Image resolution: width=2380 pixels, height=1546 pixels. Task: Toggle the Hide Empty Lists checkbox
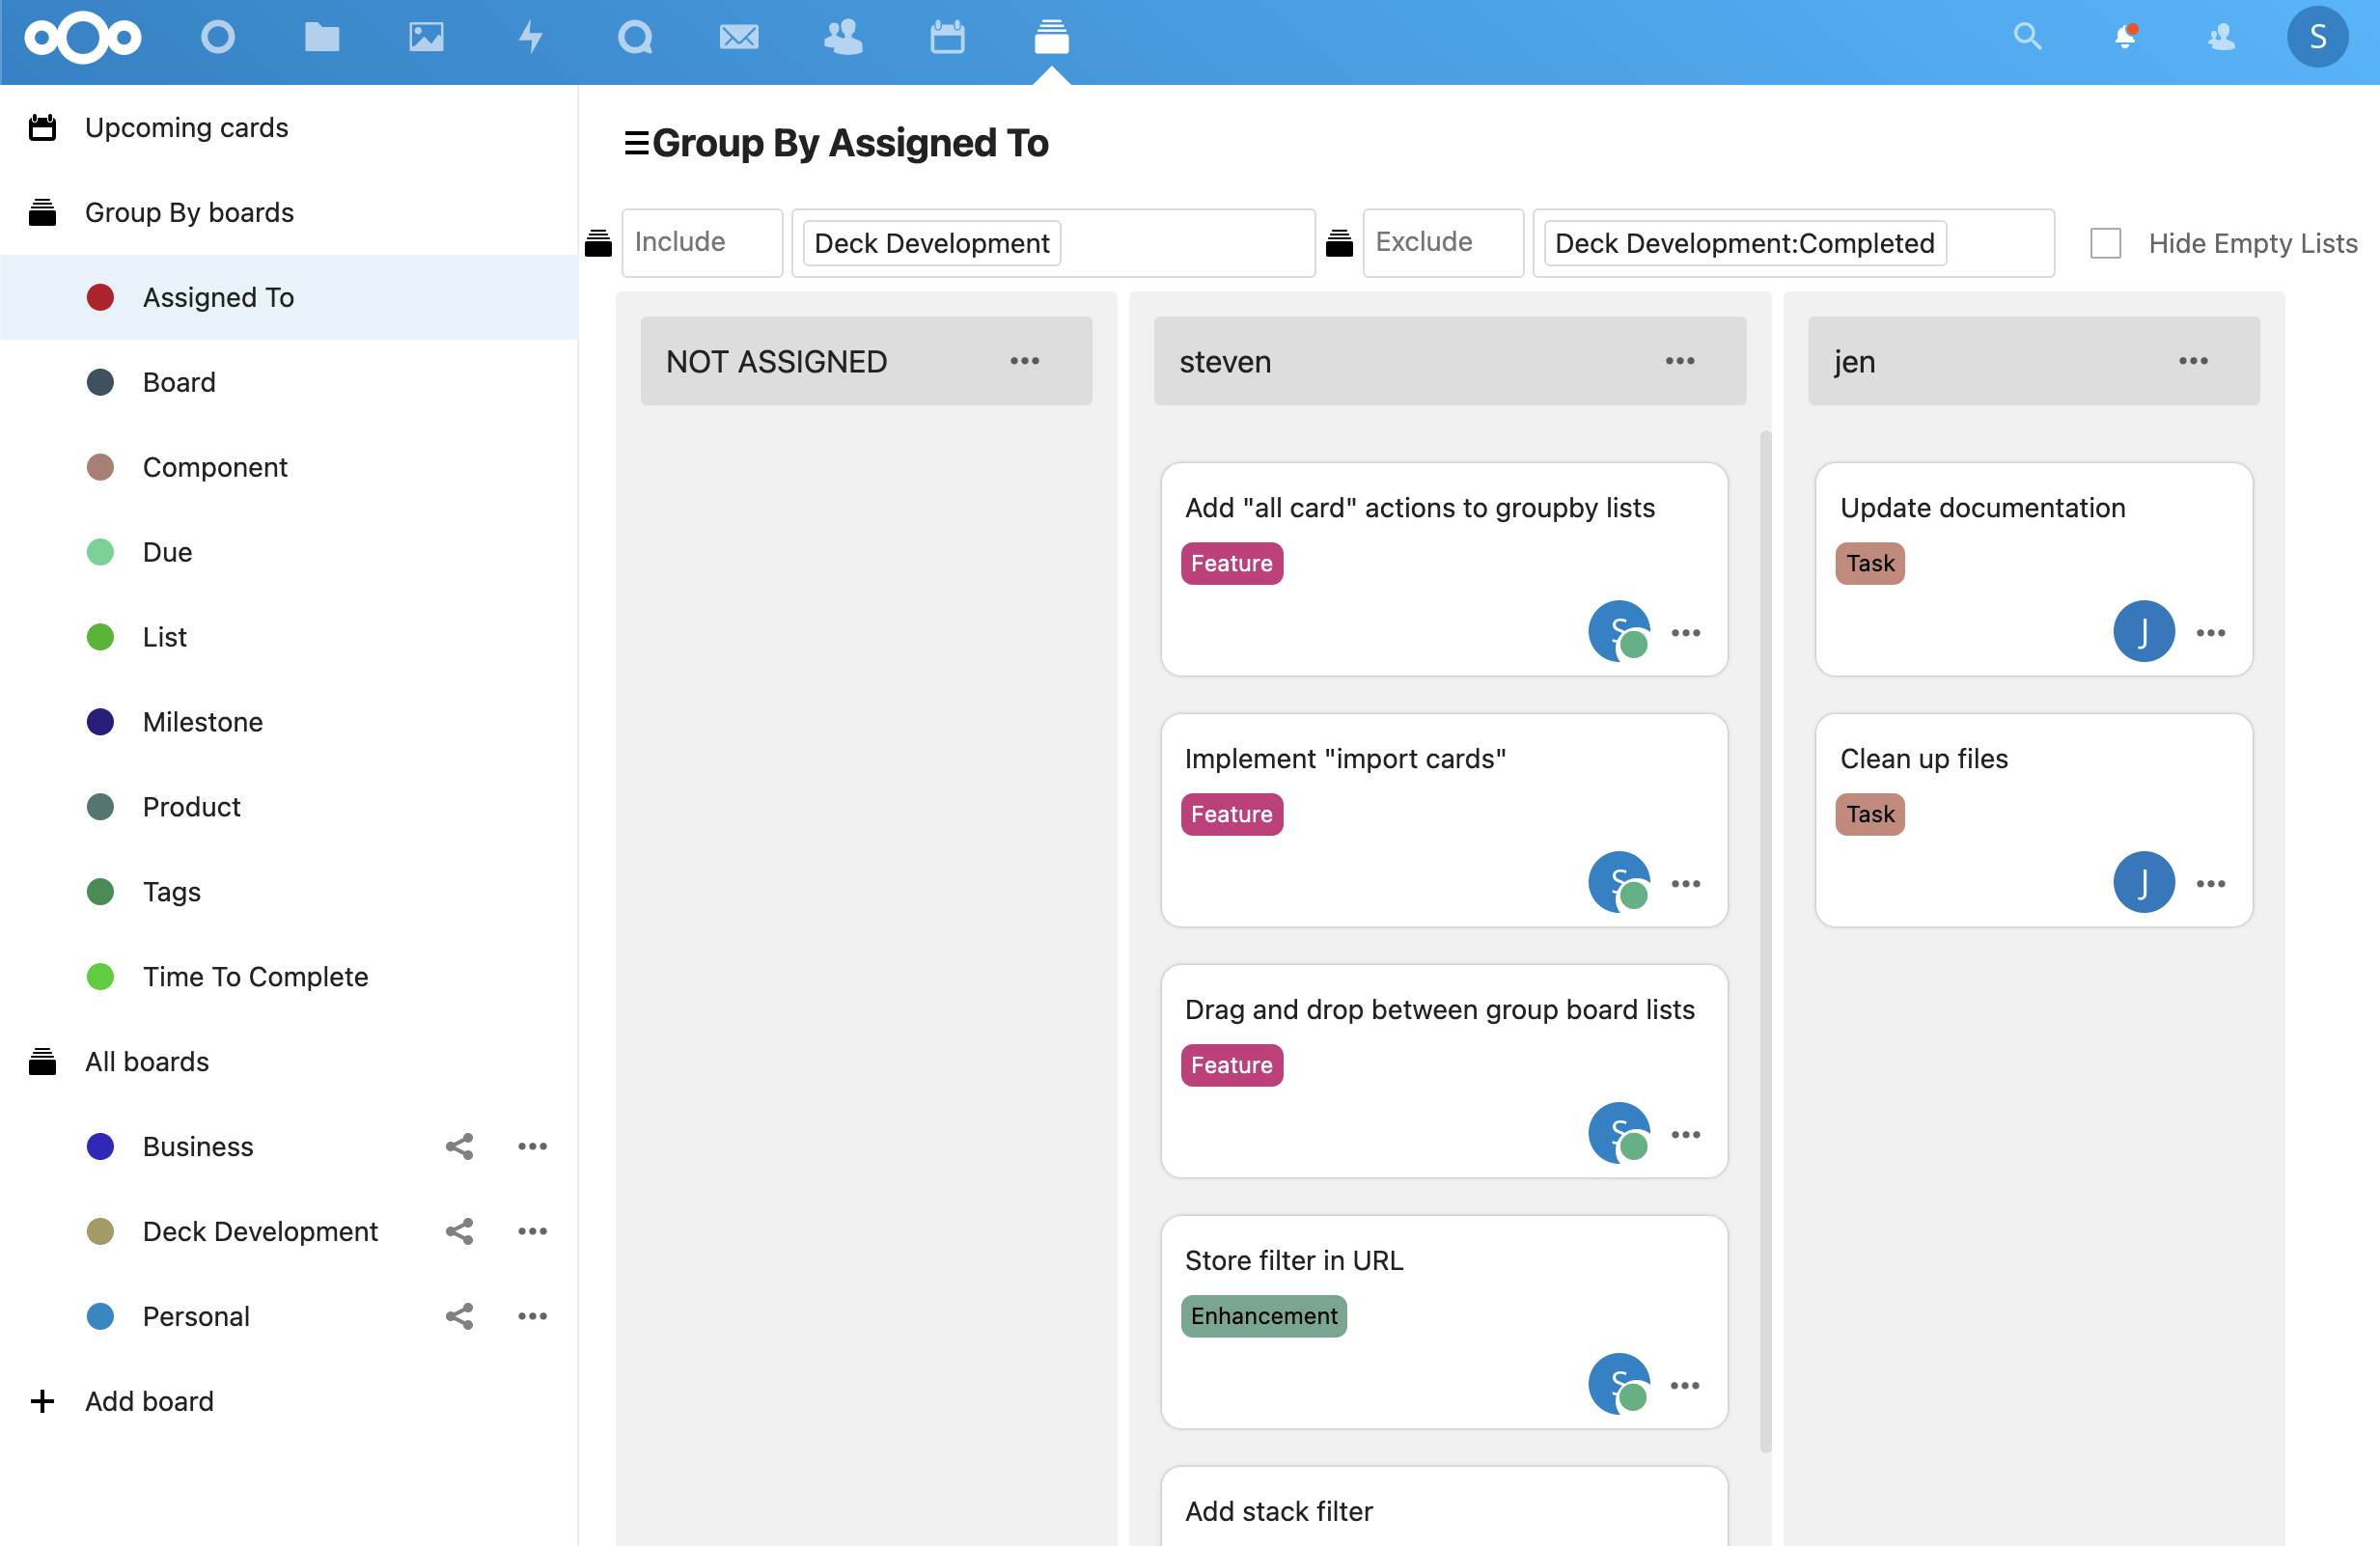coord(2105,243)
